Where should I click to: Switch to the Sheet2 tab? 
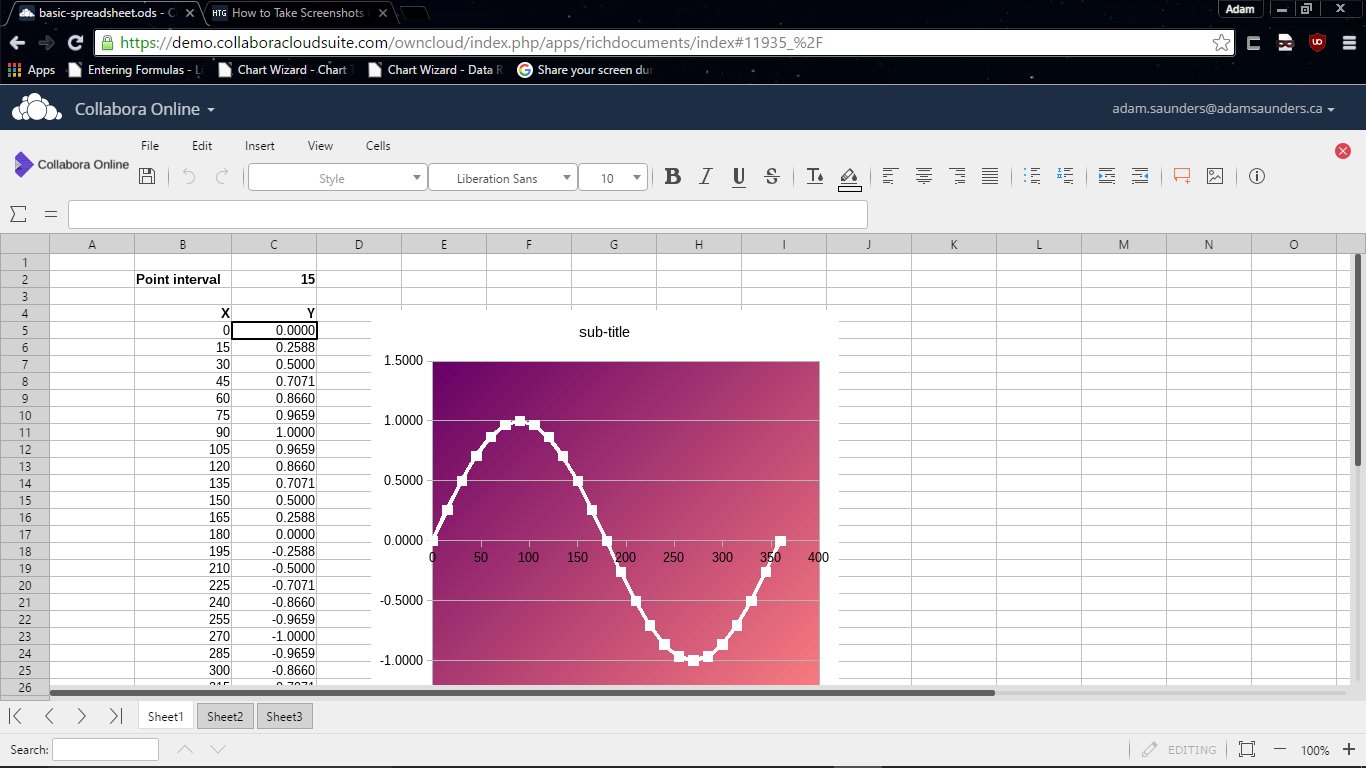click(x=225, y=716)
